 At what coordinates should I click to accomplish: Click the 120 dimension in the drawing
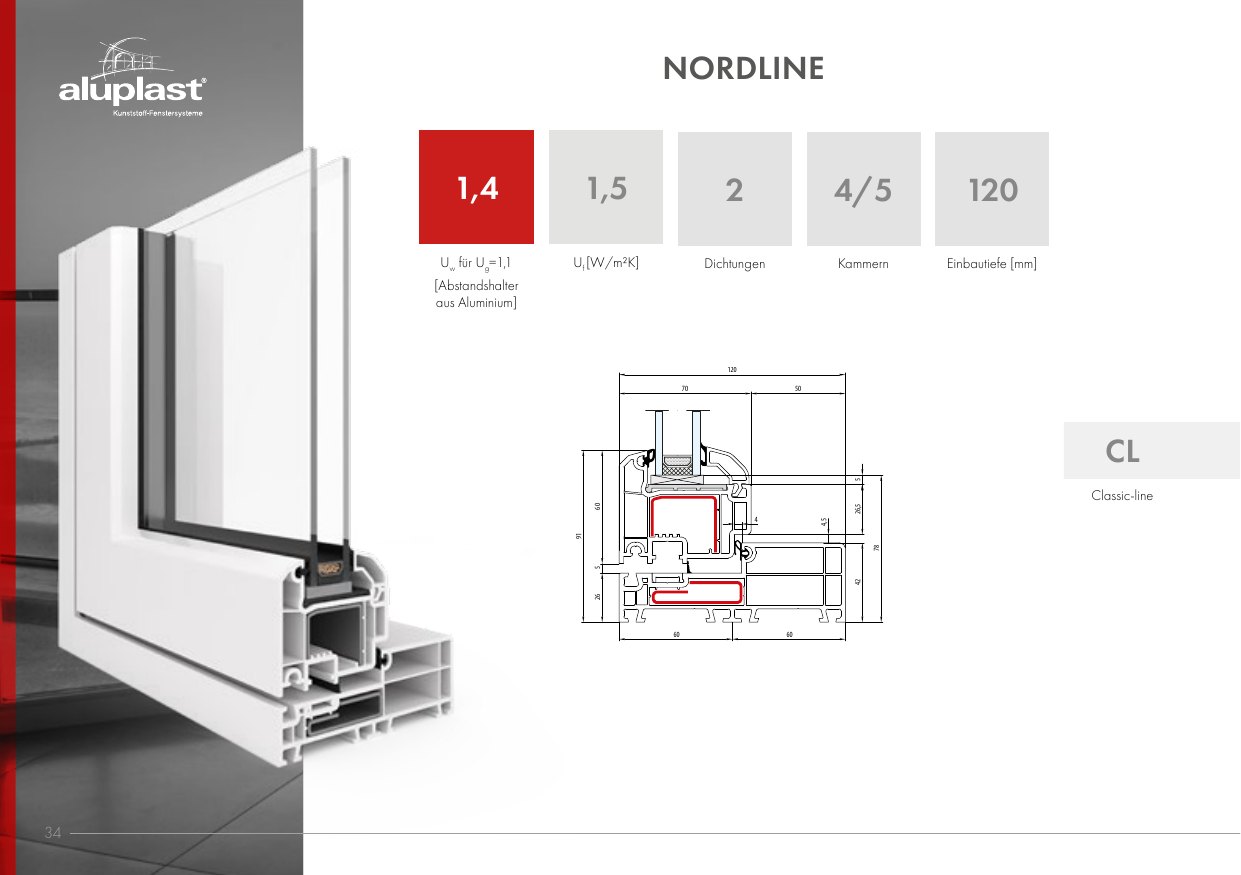coord(732,370)
